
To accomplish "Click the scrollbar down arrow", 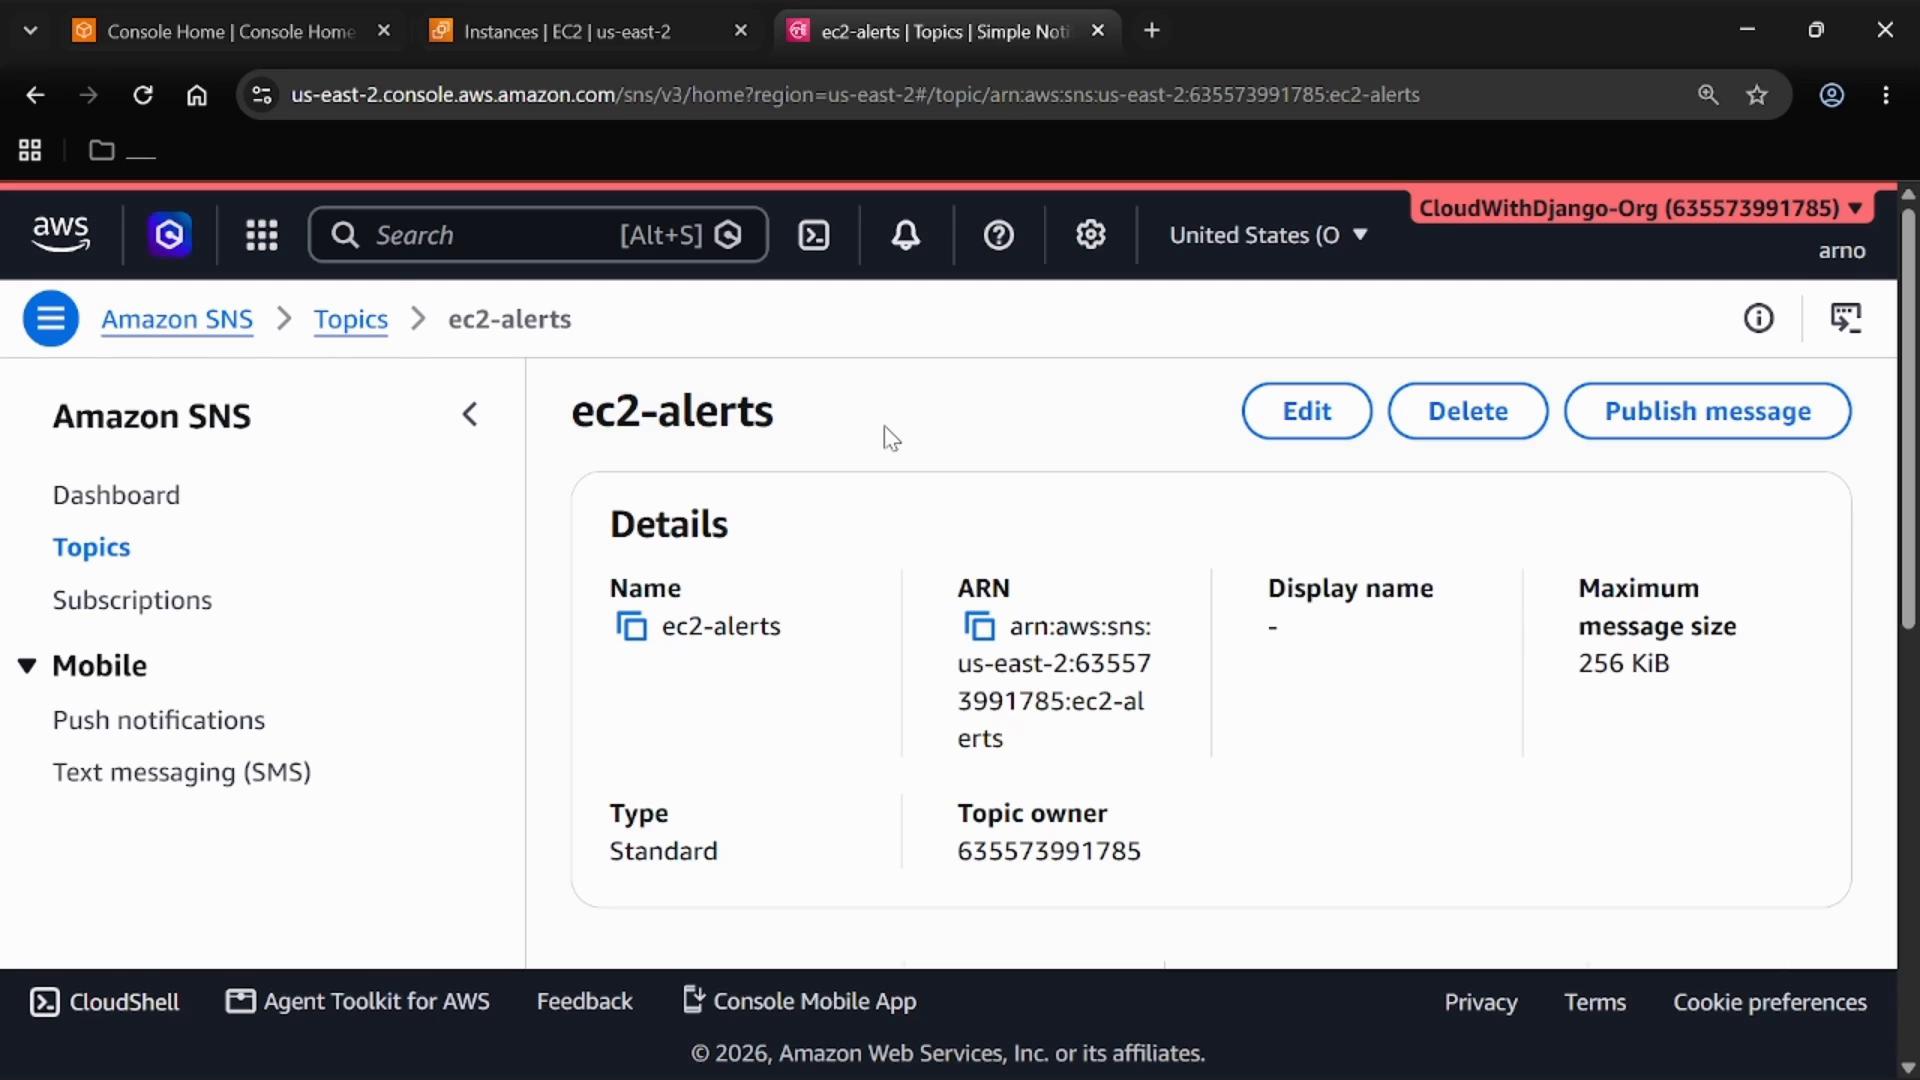I will coord(1908,1067).
